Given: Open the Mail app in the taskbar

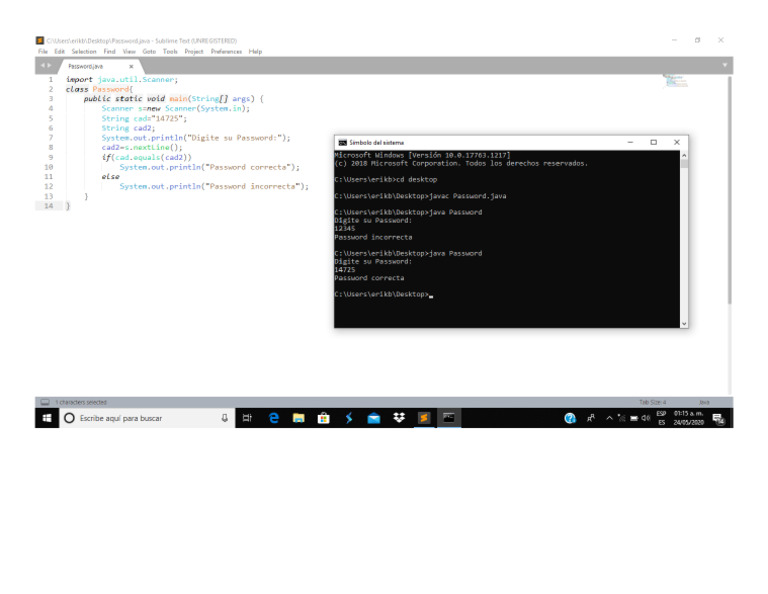Looking at the screenshot, I should 373,418.
